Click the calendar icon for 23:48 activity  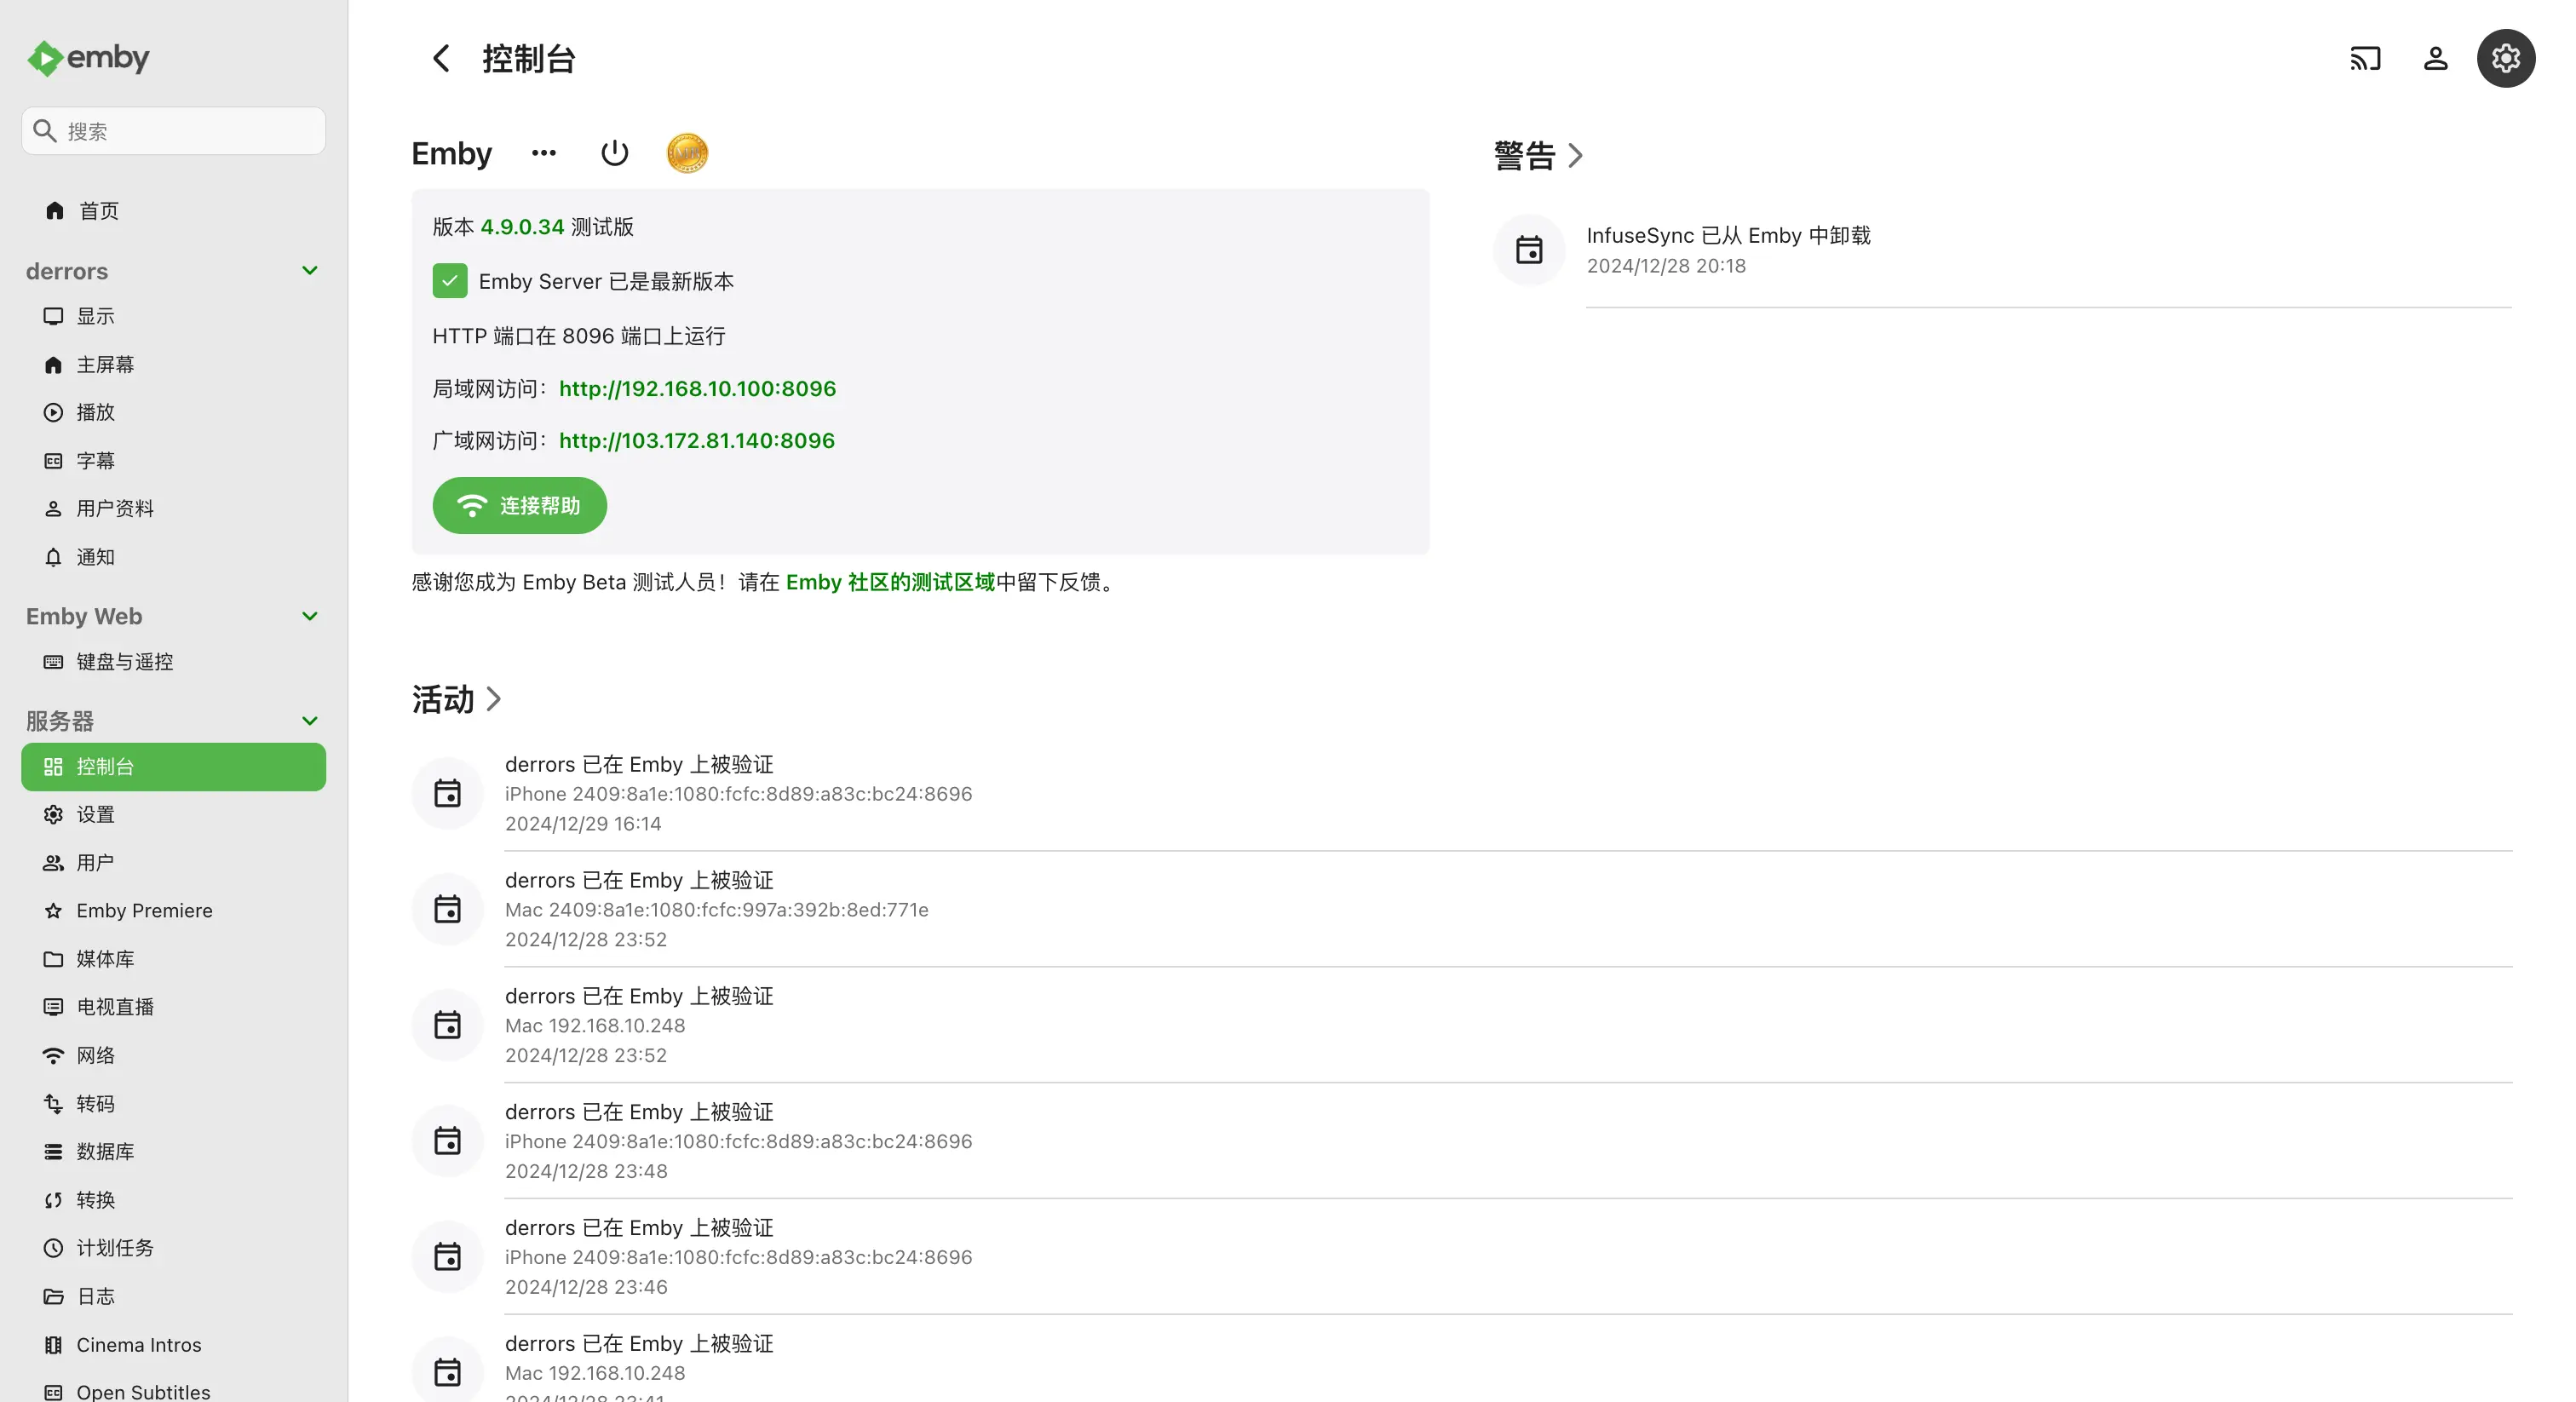pyautogui.click(x=448, y=1142)
